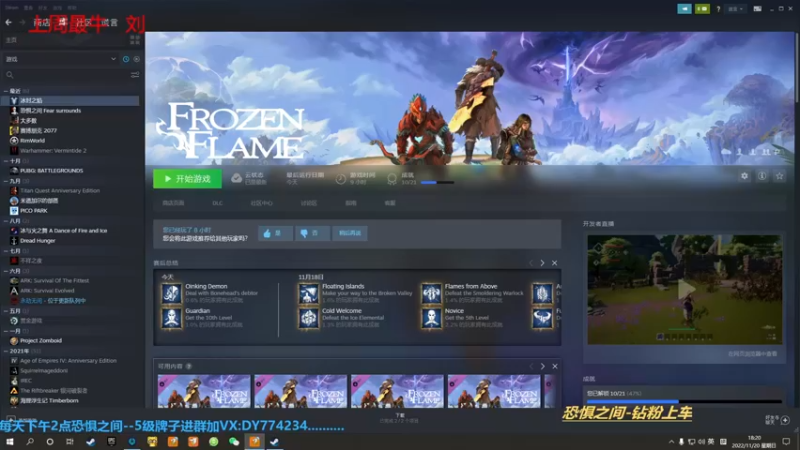Screen dimensions: 800x450
Task: Open the Novice achievement icon
Action: click(x=431, y=318)
